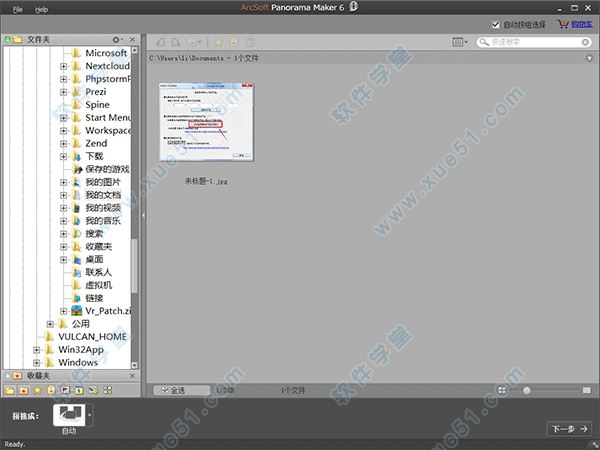Click the red flag icon in favorites bar
600x450 pixels.
point(65,390)
